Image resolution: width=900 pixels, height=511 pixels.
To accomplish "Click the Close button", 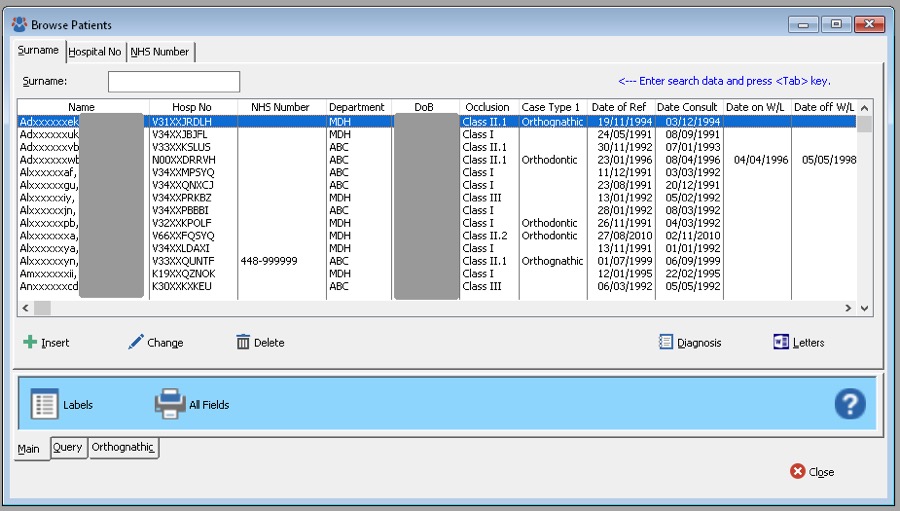I will point(812,472).
